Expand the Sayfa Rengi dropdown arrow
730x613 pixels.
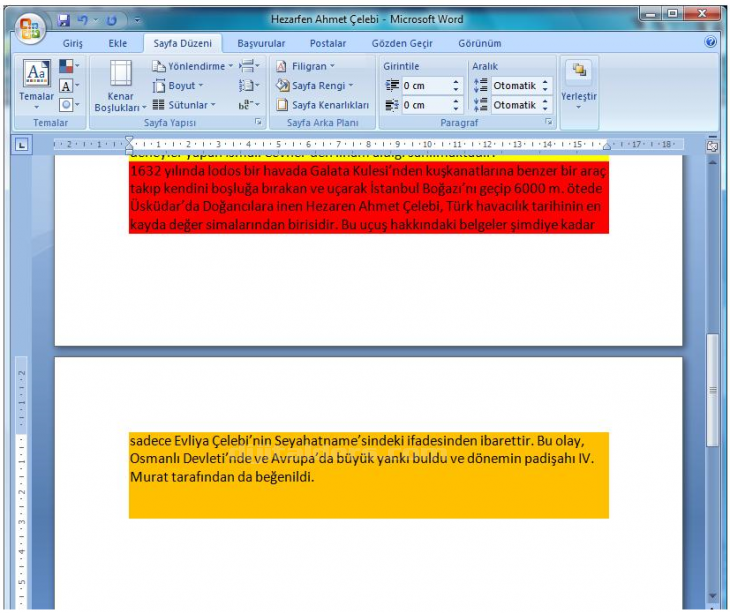point(351,86)
